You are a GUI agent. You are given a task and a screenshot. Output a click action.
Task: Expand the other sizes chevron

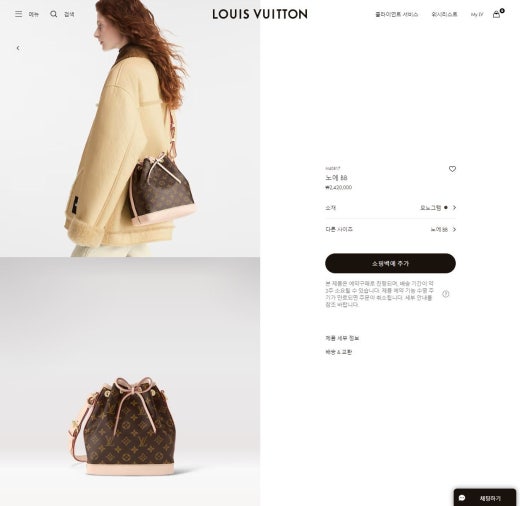[x=454, y=229]
